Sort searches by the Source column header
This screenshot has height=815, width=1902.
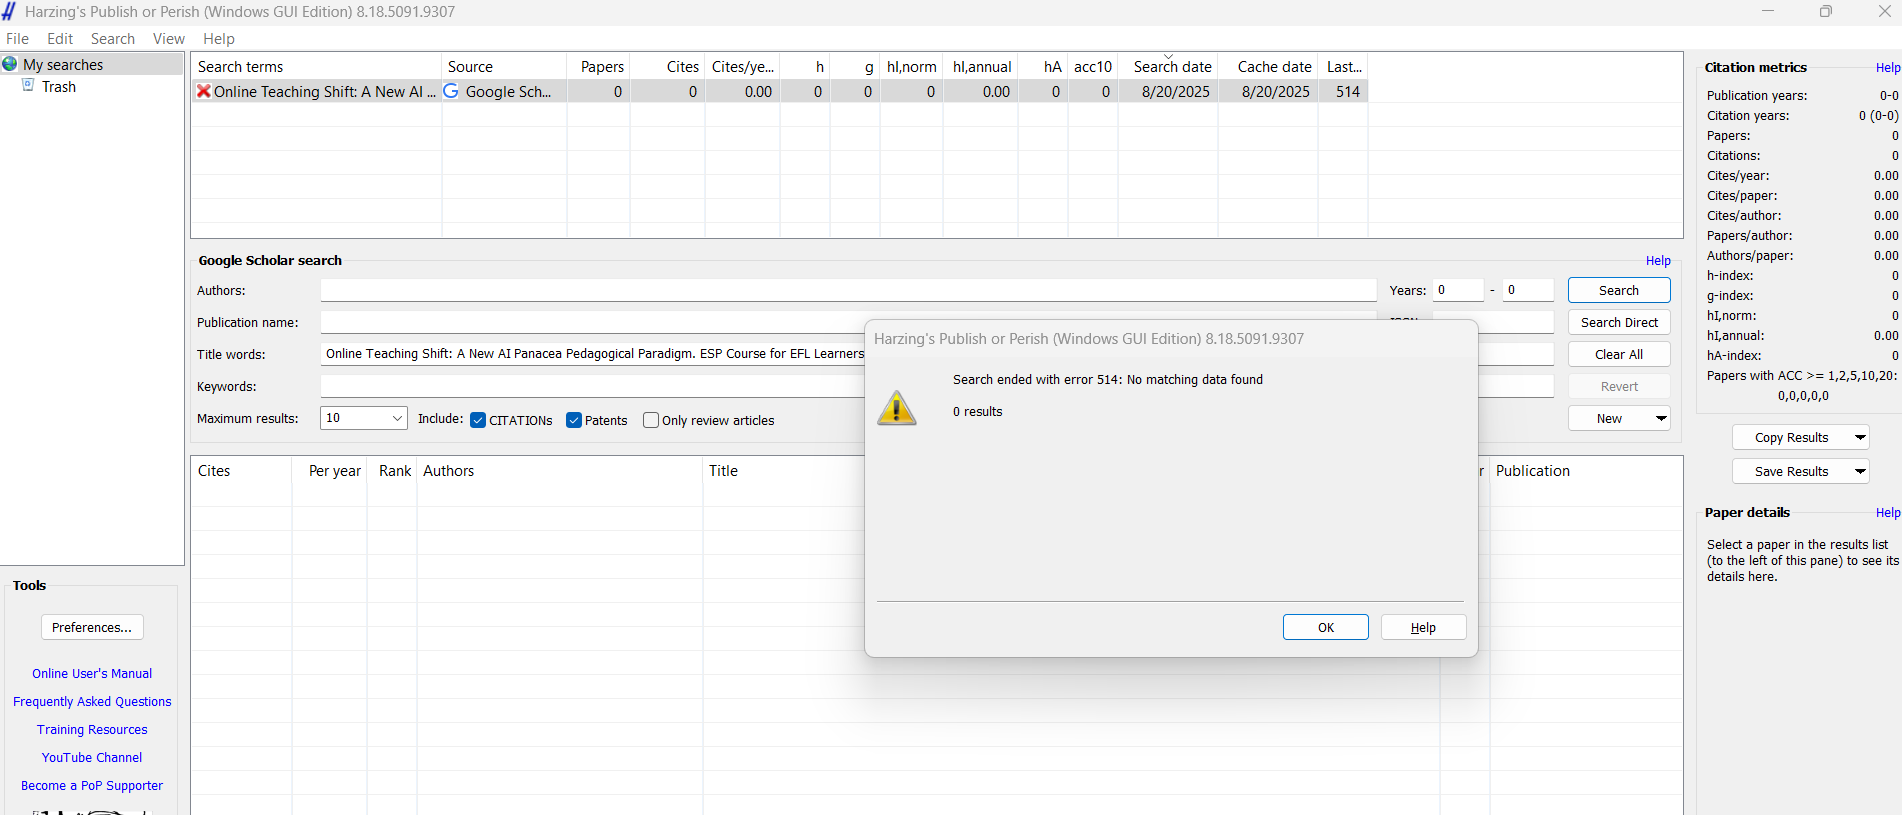[x=504, y=67]
